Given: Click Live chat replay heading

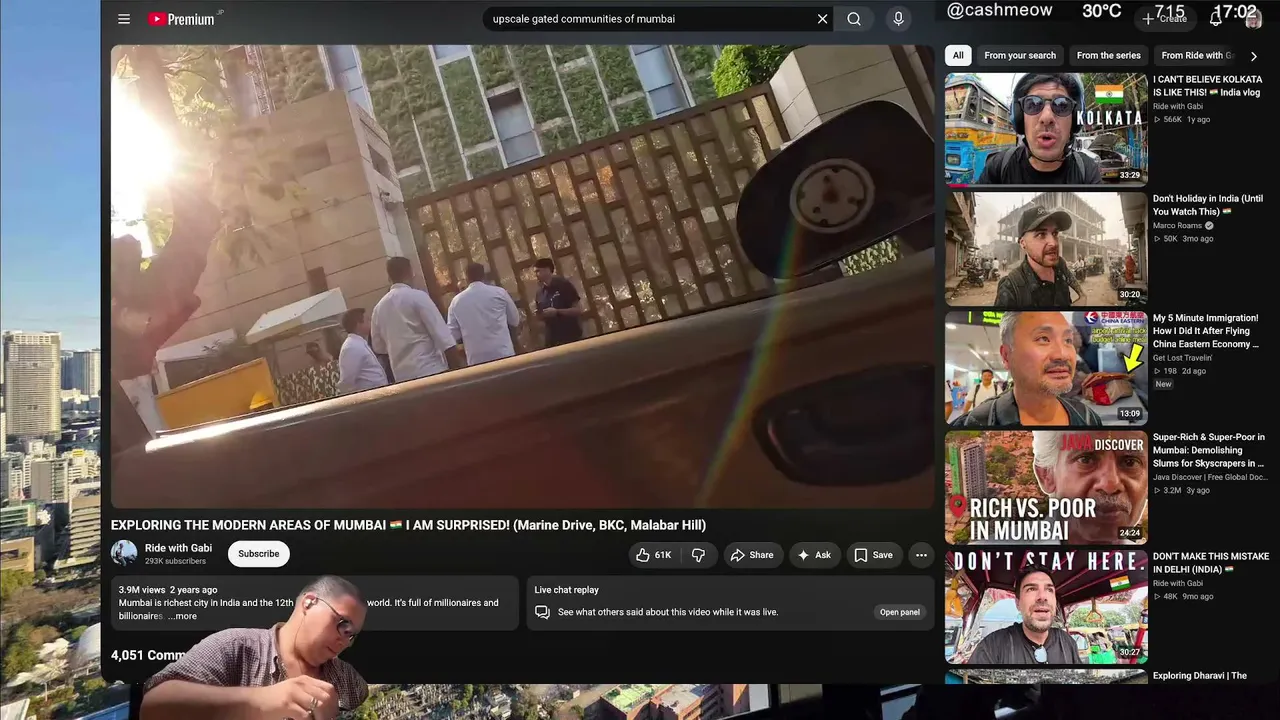Looking at the screenshot, I should coord(566,590).
